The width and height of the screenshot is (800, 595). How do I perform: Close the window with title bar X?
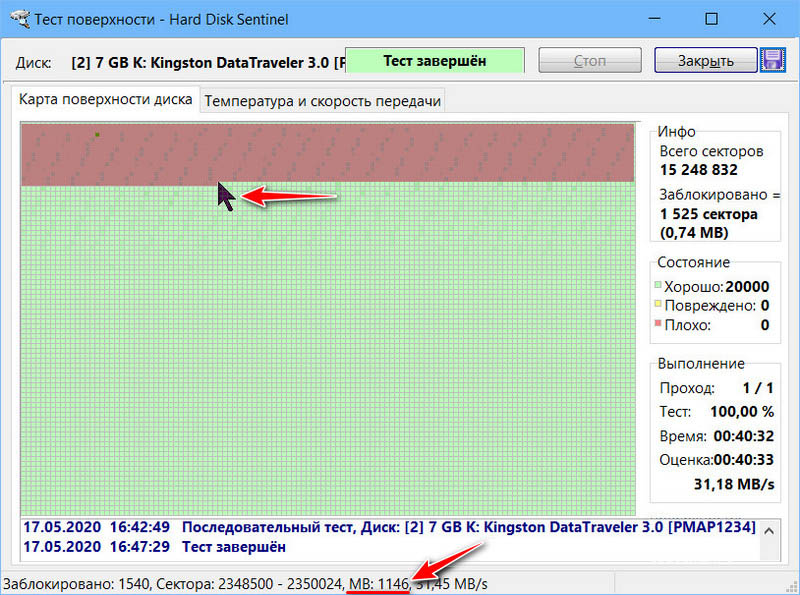(x=769, y=19)
